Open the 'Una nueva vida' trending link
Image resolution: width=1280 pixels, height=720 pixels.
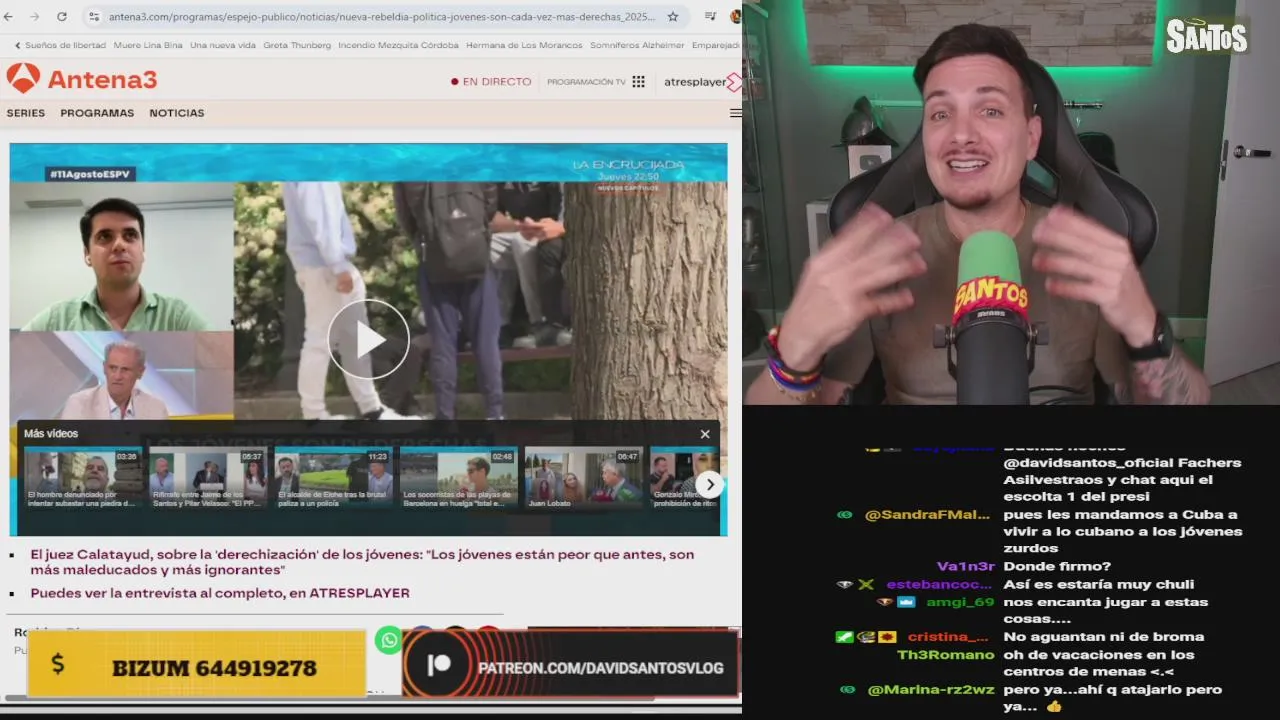tap(223, 45)
